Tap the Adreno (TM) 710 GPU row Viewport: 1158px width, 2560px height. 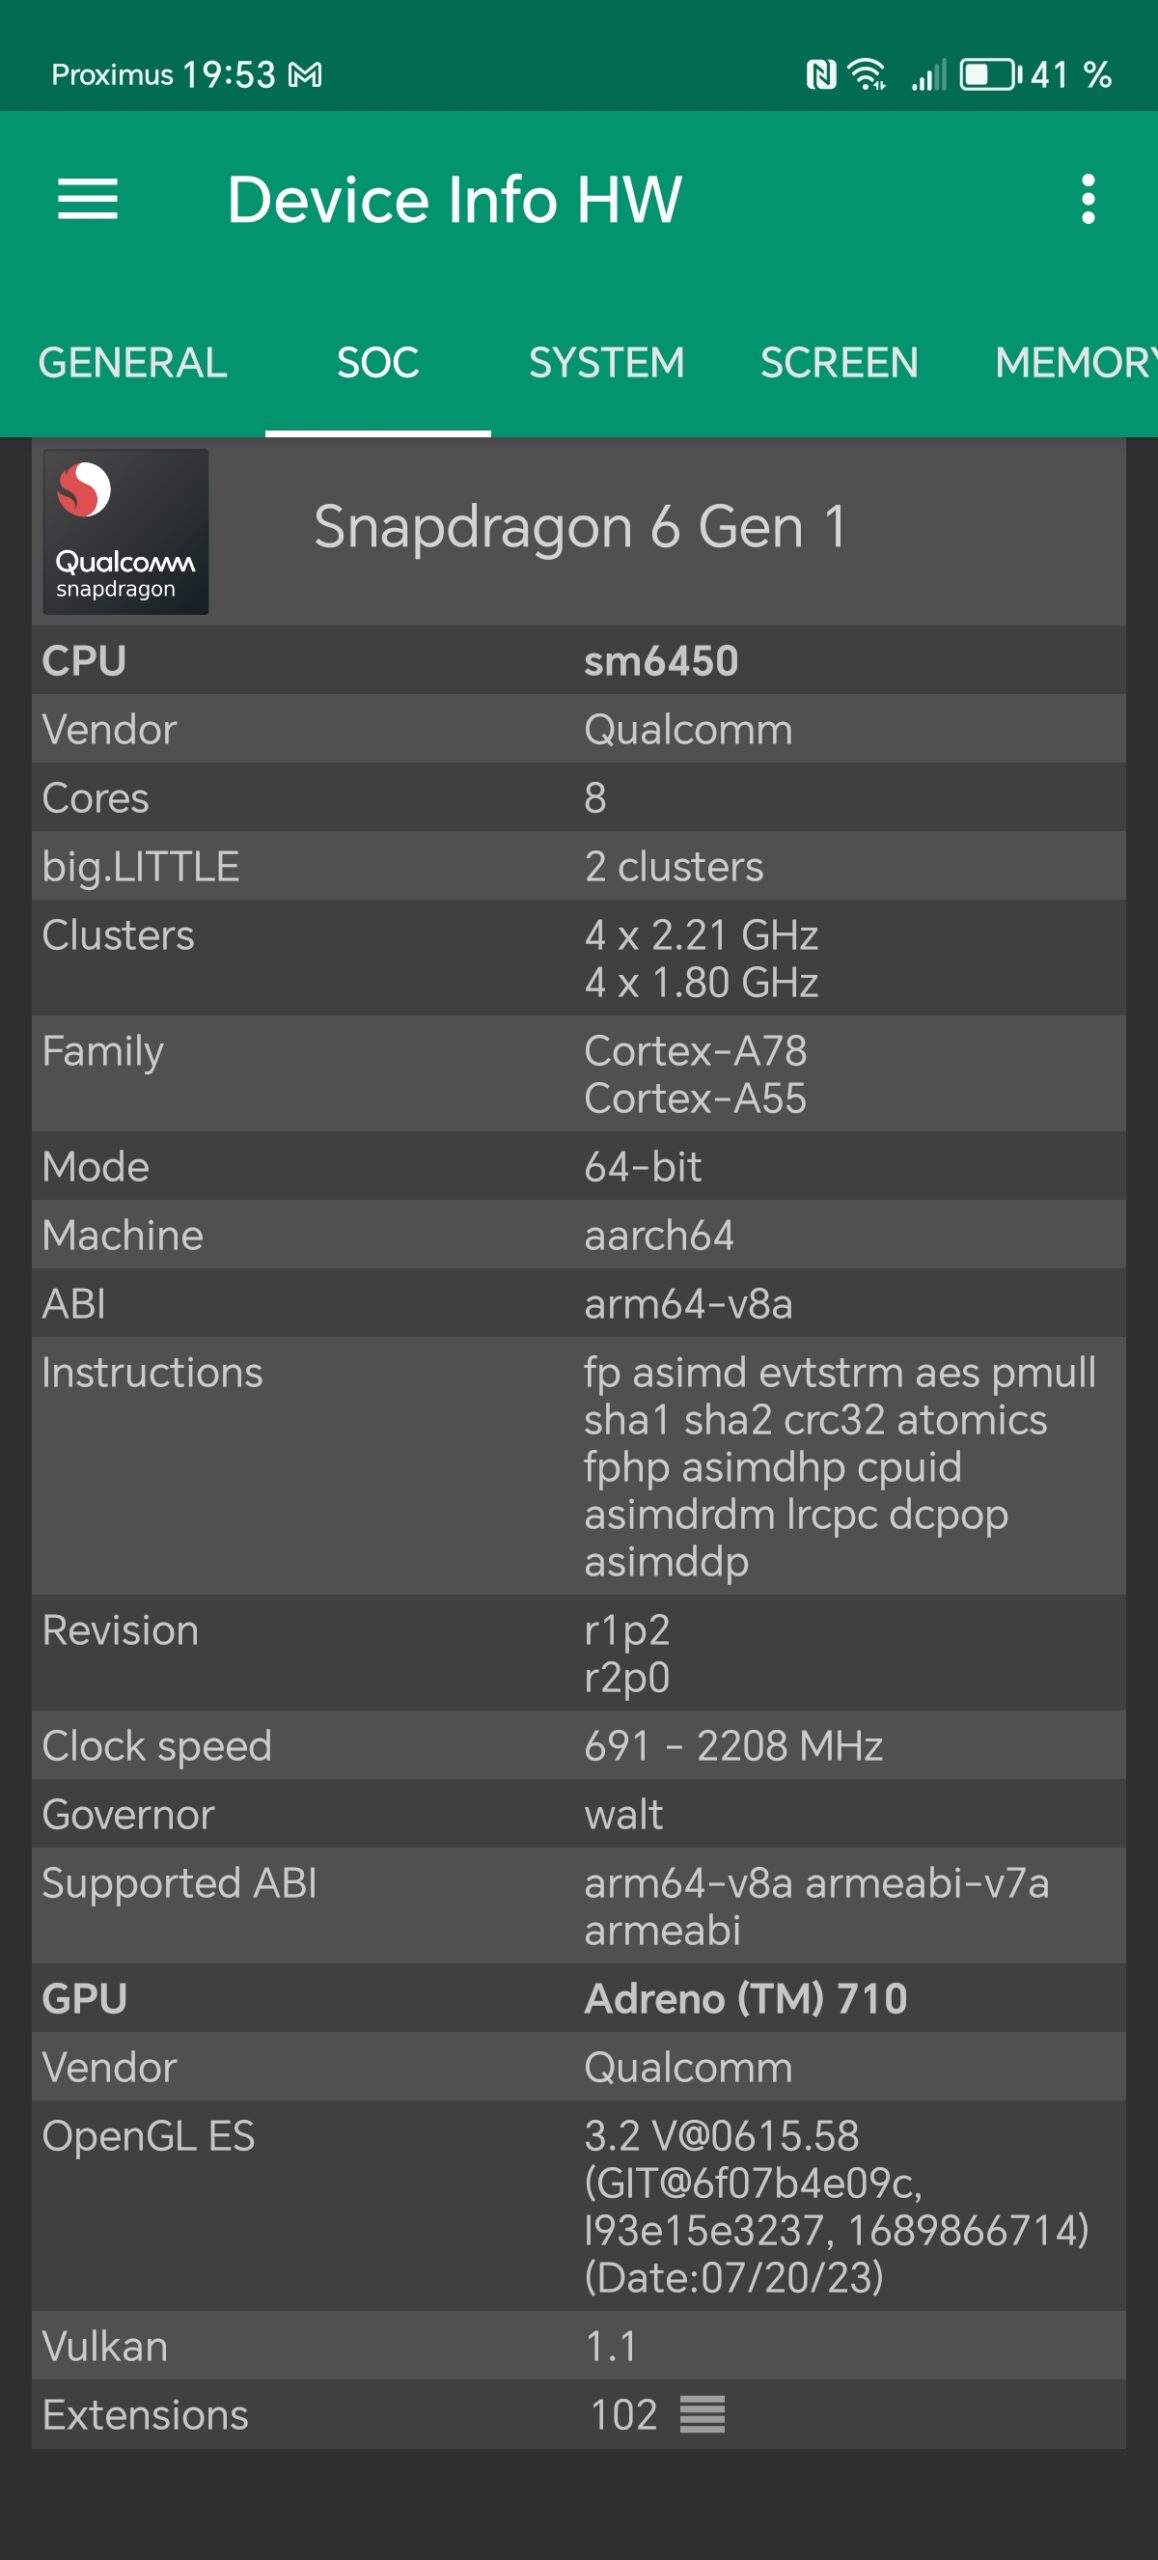point(578,1998)
